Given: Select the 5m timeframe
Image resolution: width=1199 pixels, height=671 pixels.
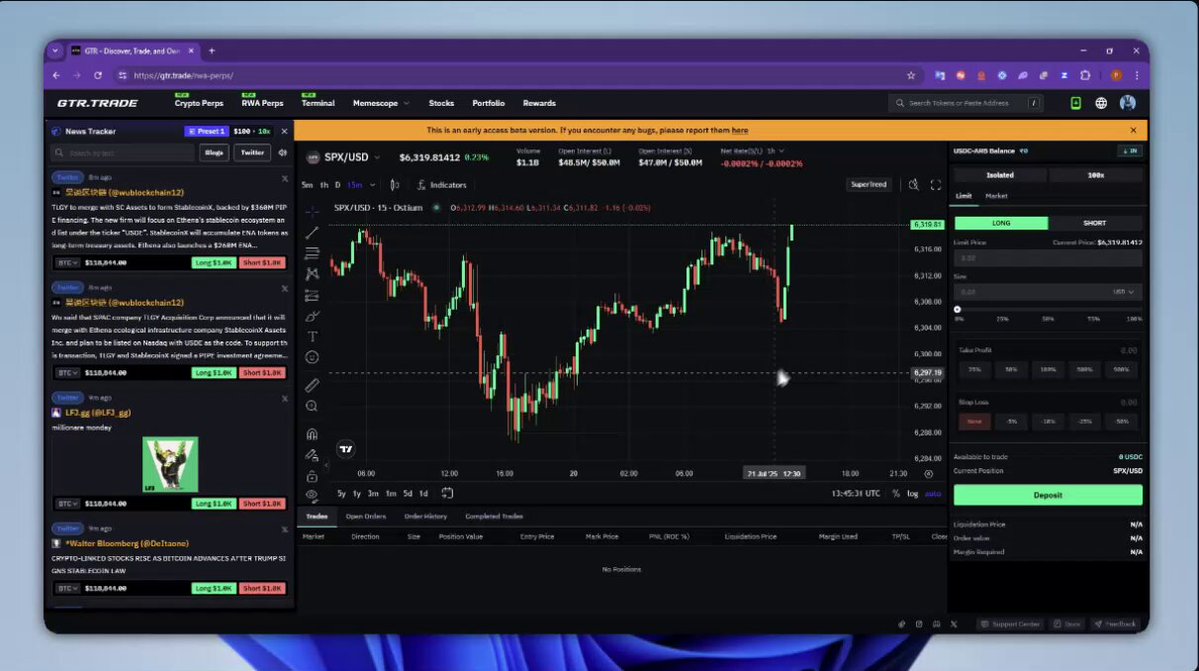Looking at the screenshot, I should [x=307, y=185].
